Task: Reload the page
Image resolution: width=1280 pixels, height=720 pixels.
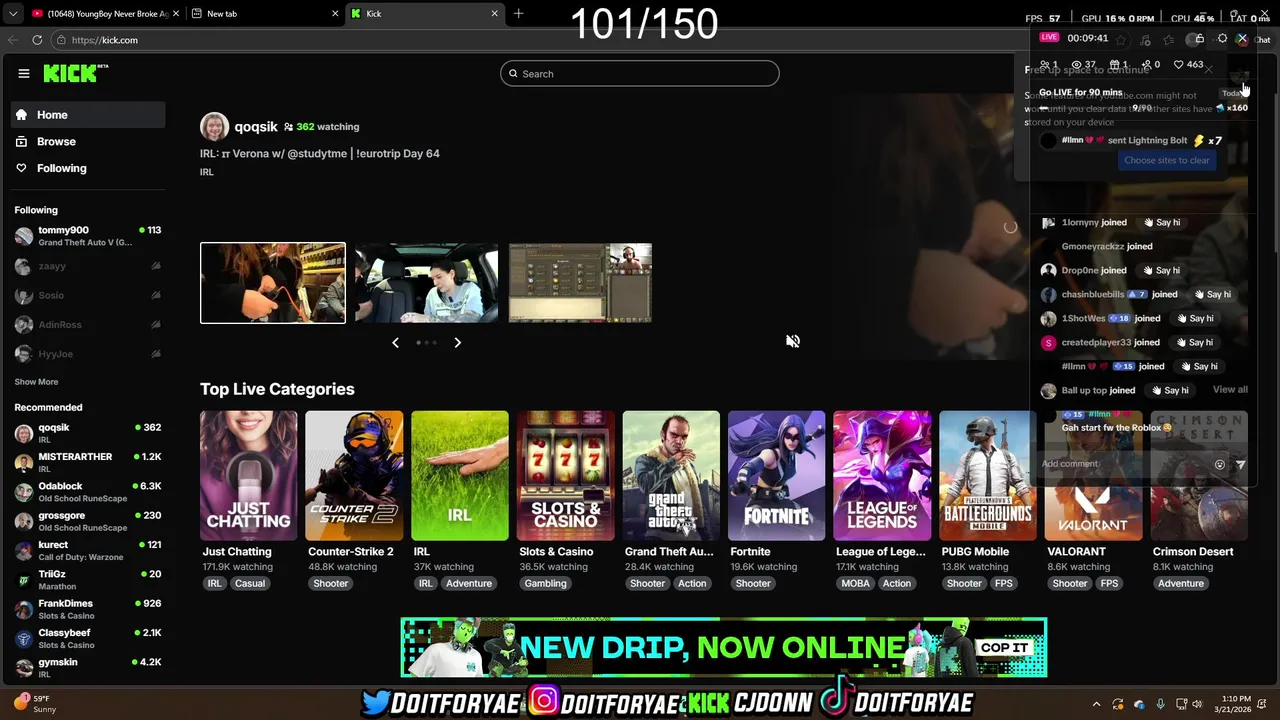Action: click(37, 40)
